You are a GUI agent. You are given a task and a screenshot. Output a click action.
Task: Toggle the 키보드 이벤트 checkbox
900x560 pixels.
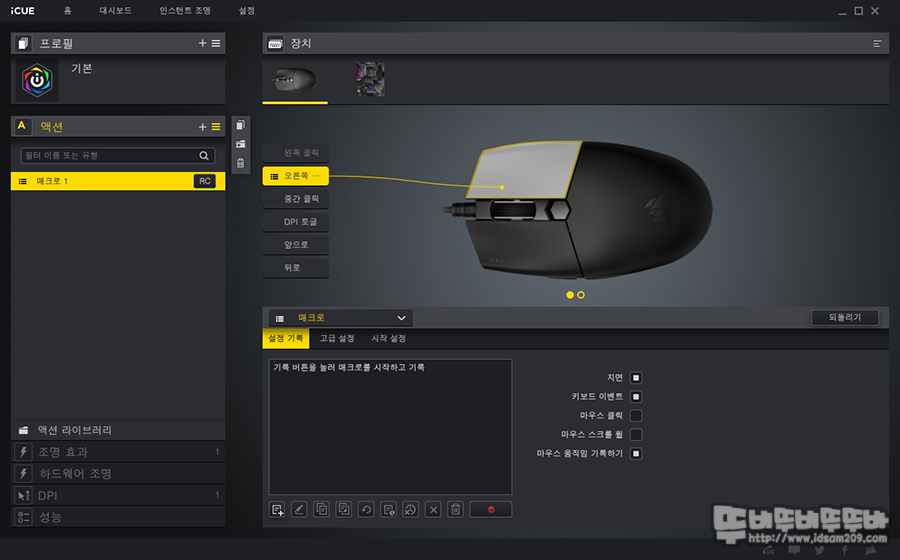636,396
